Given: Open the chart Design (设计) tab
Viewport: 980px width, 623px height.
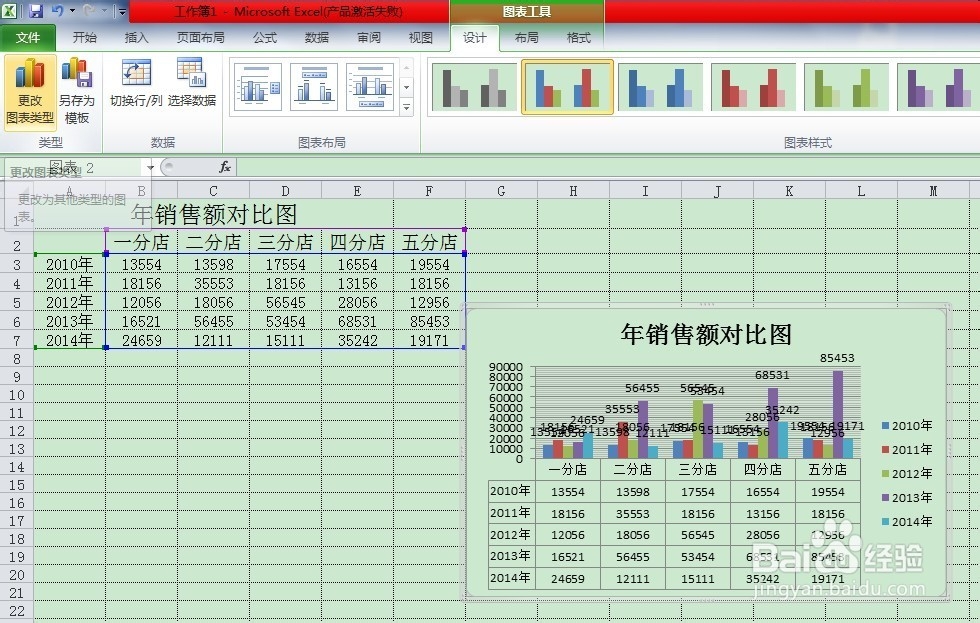Looking at the screenshot, I should pyautogui.click(x=474, y=37).
